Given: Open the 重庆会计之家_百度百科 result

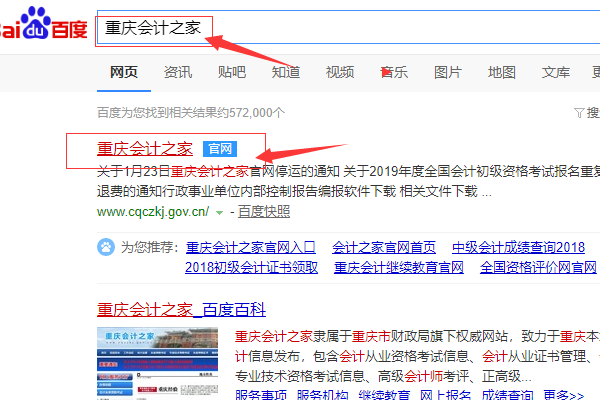Looking at the screenshot, I should point(181,310).
